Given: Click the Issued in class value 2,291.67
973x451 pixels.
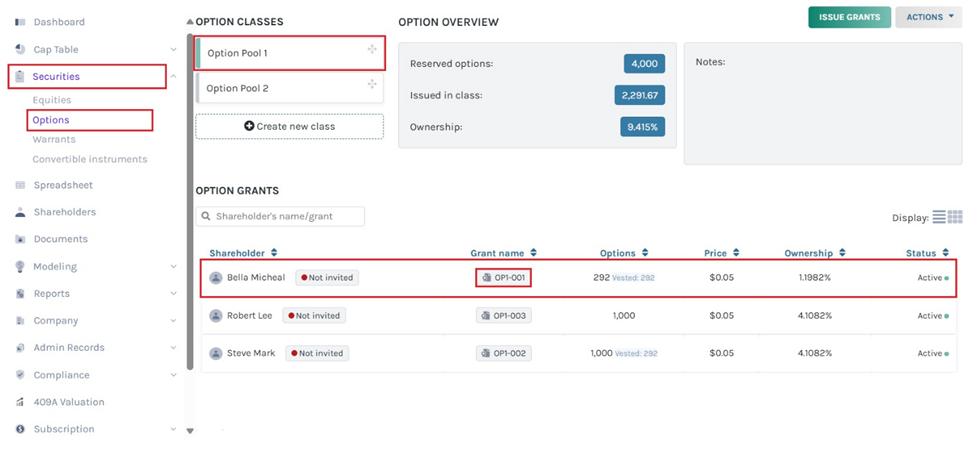Looking at the screenshot, I should click(x=640, y=96).
